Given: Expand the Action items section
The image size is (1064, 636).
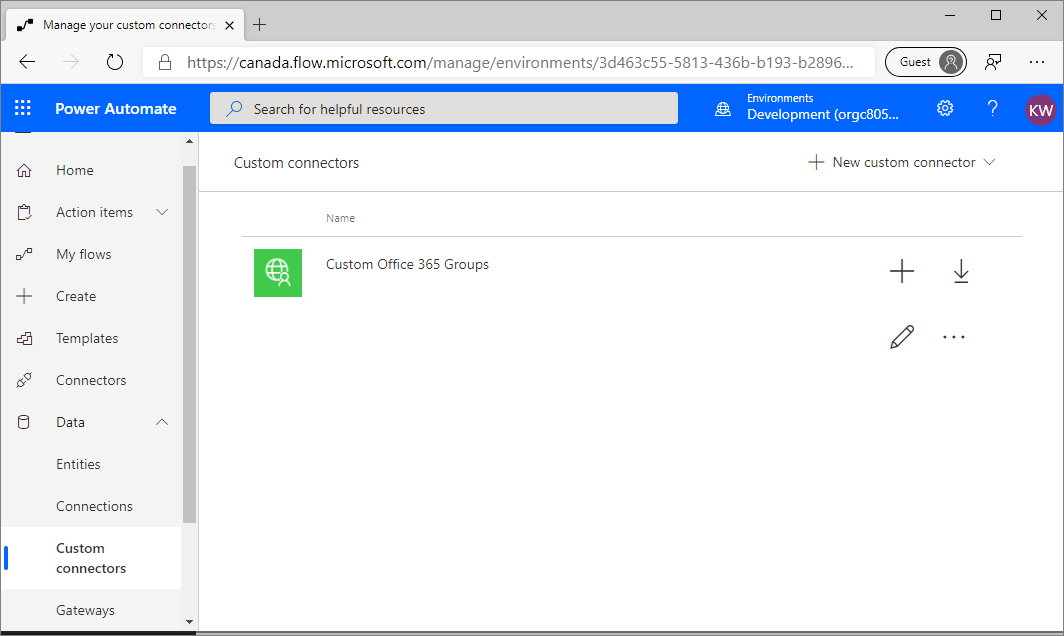Looking at the screenshot, I should pos(161,212).
